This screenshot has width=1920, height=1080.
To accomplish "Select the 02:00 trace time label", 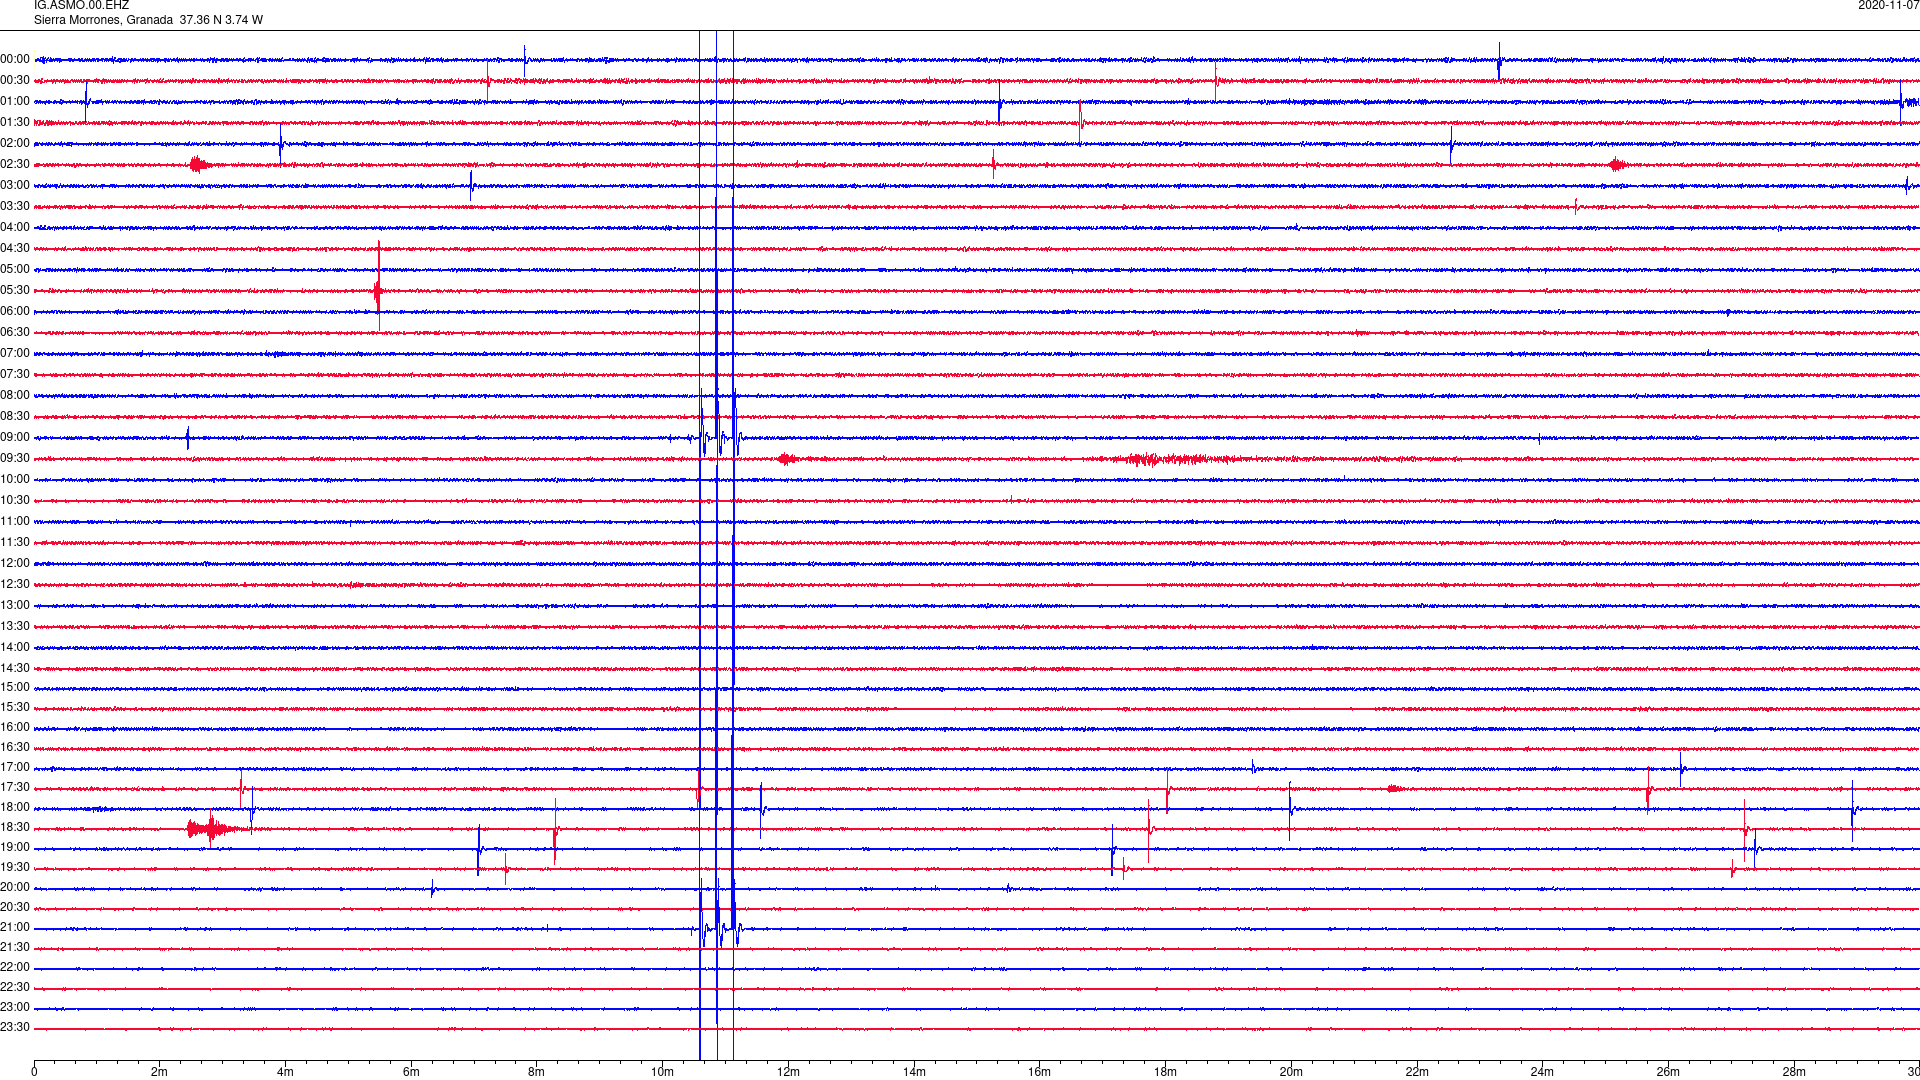I will (x=15, y=144).
